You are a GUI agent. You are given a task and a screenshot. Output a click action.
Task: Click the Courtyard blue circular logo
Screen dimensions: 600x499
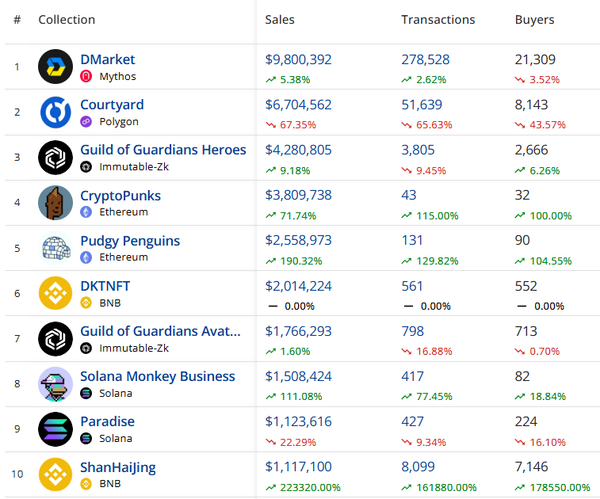[x=55, y=112]
